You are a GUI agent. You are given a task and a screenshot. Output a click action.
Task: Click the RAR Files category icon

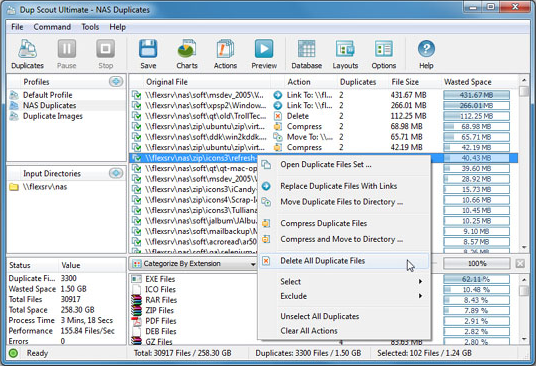[x=136, y=300]
